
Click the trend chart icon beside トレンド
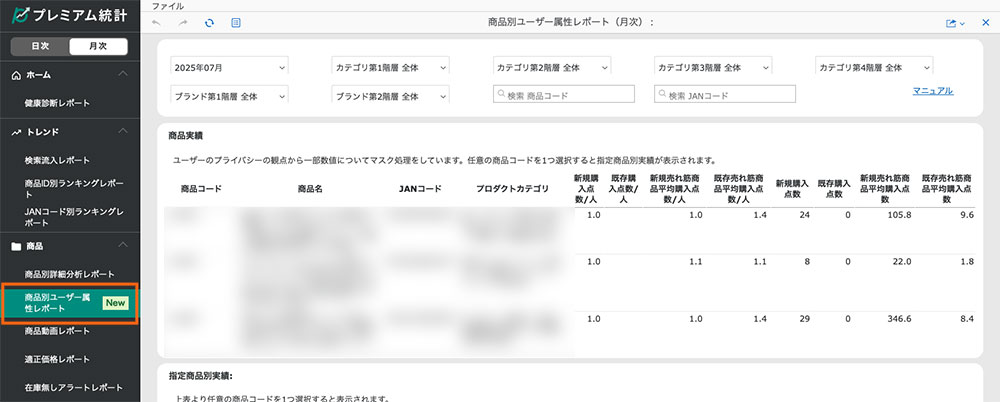pyautogui.click(x=17, y=132)
